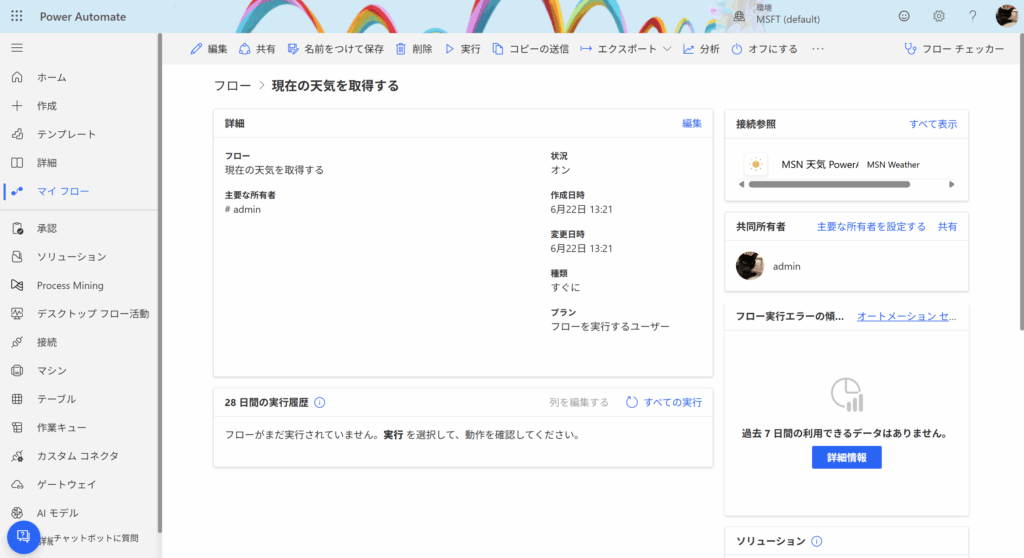The width and height of the screenshot is (1024, 558).
Task: Turn off the flow with オフにする
Action: (x=764, y=49)
